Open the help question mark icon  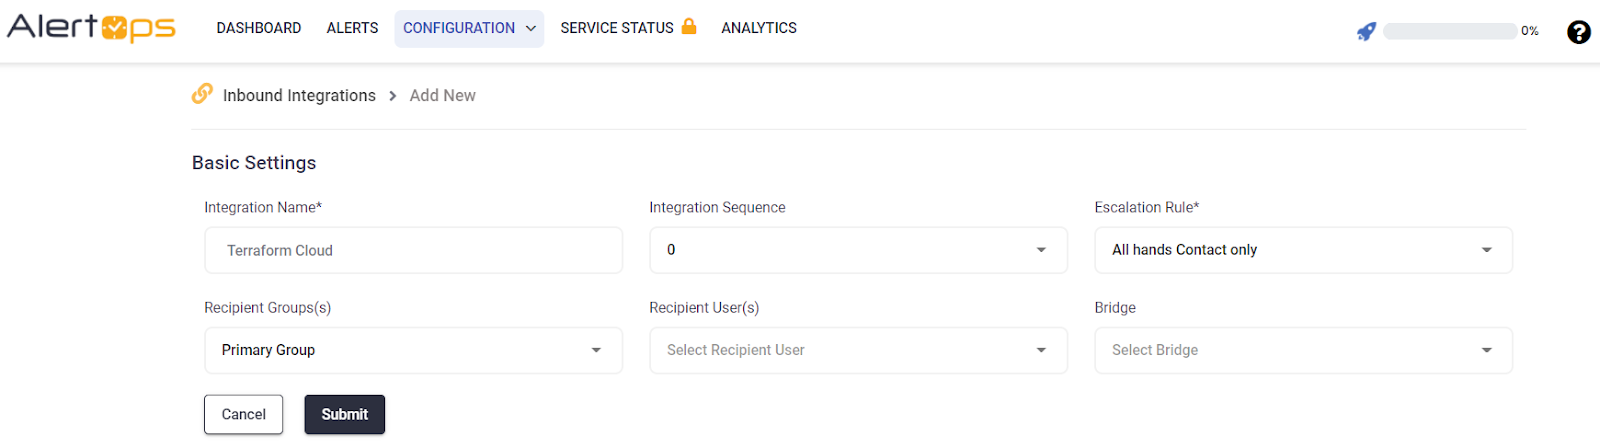click(x=1578, y=32)
